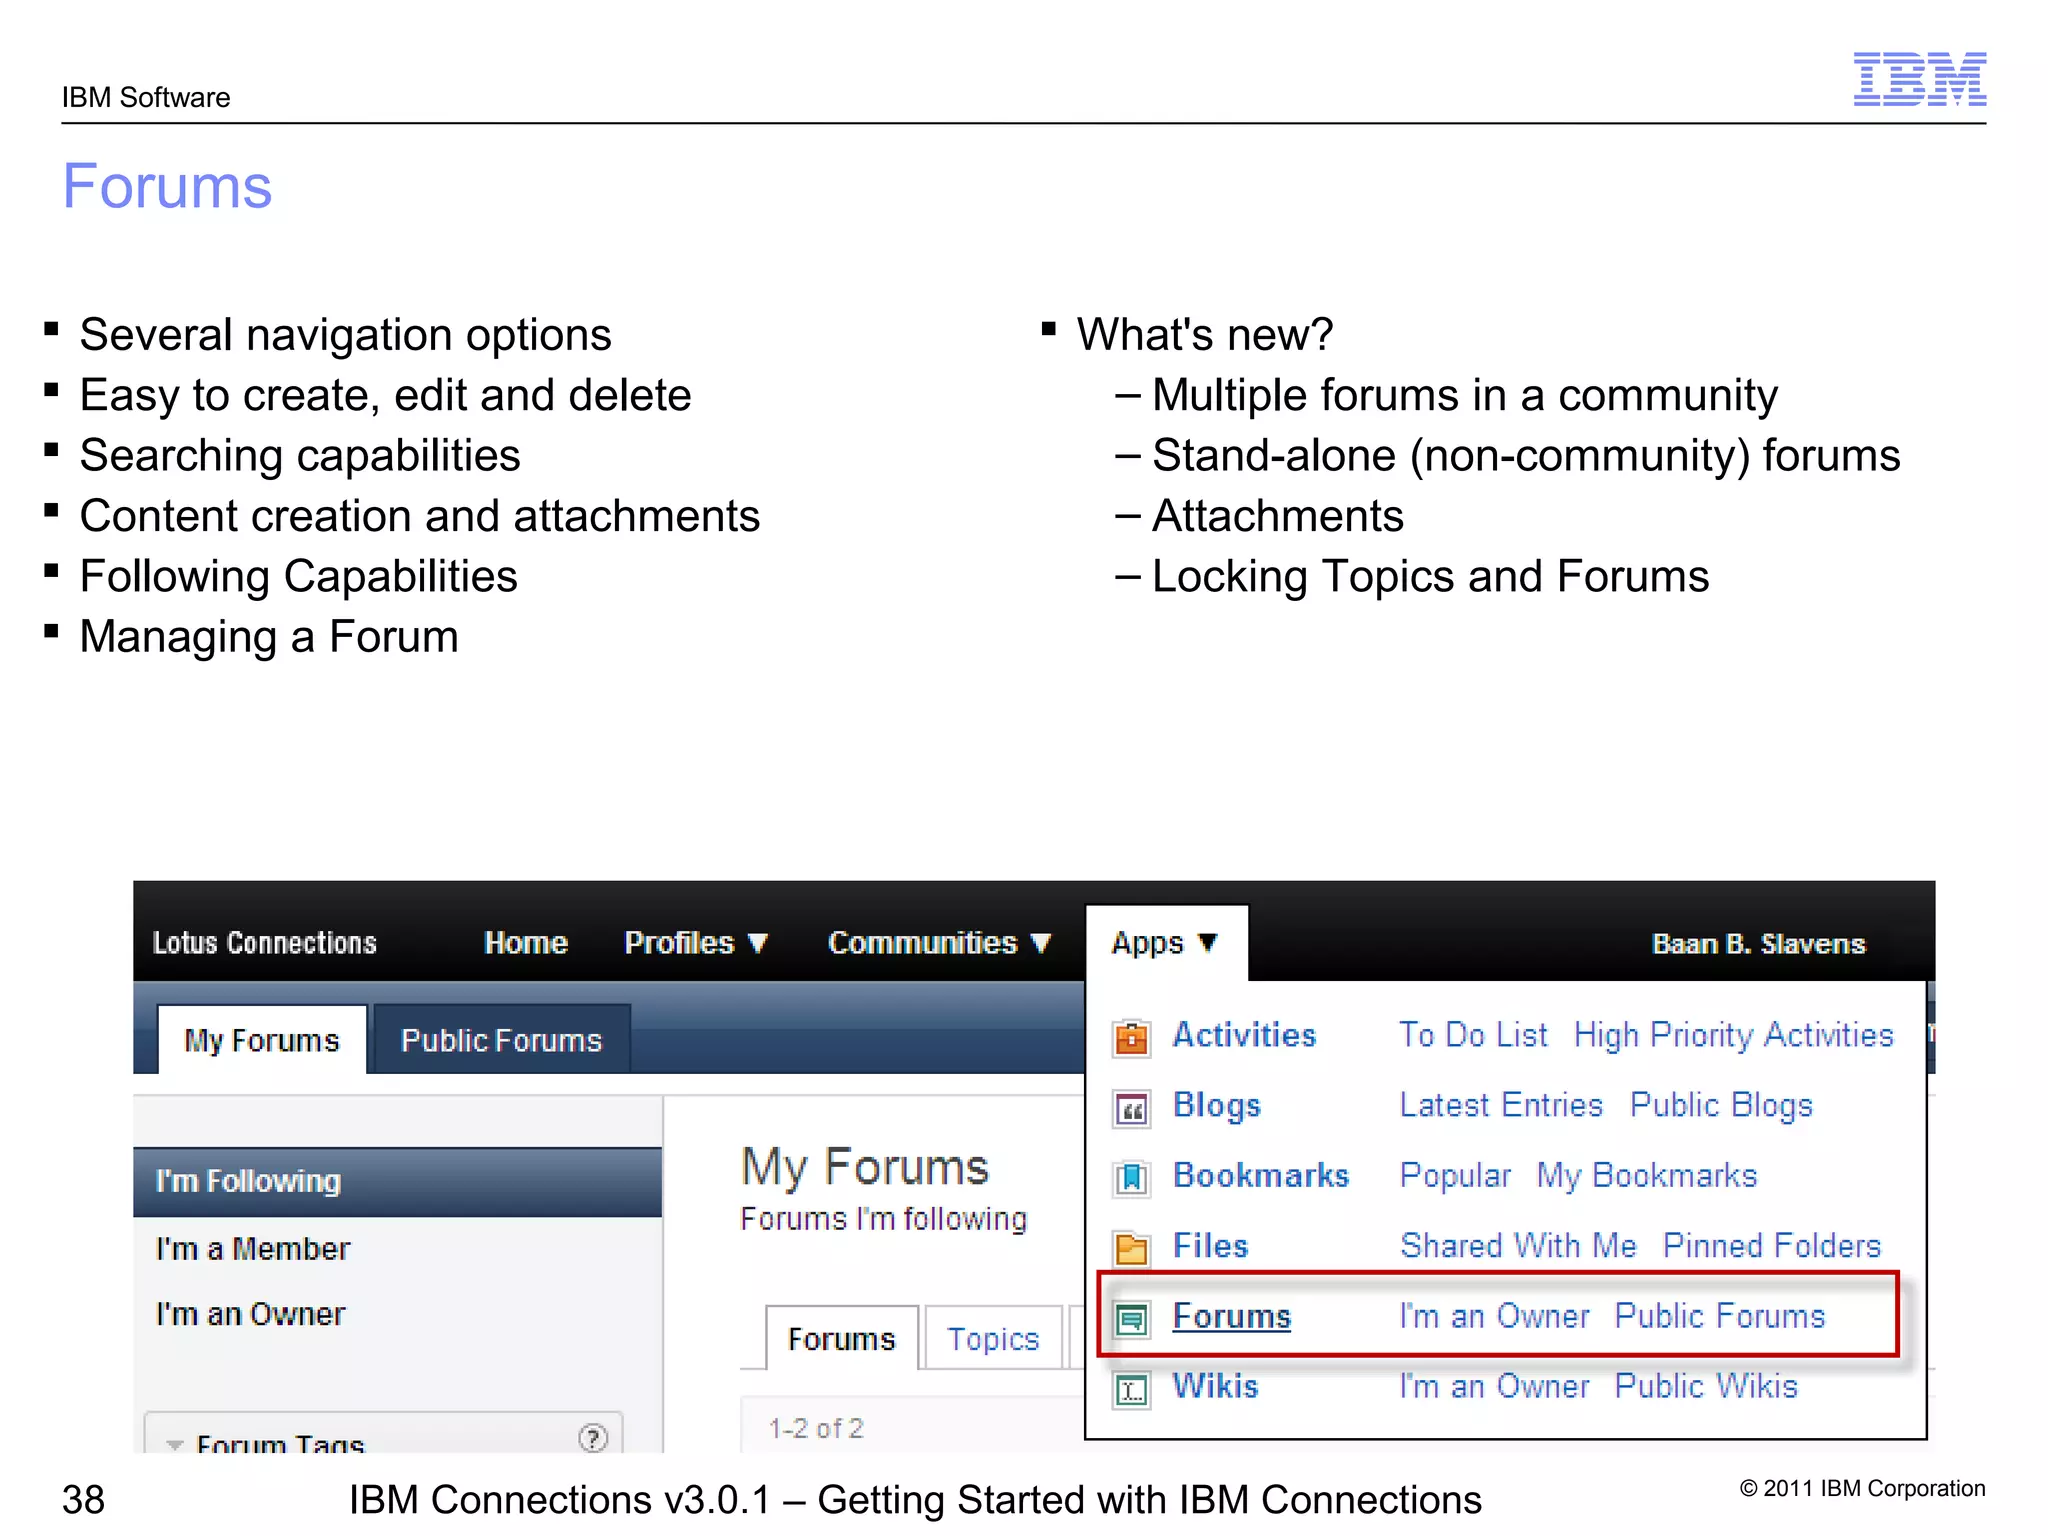2048x1536 pixels.
Task: Open Baan B. Slavens user menu
Action: click(x=1759, y=944)
